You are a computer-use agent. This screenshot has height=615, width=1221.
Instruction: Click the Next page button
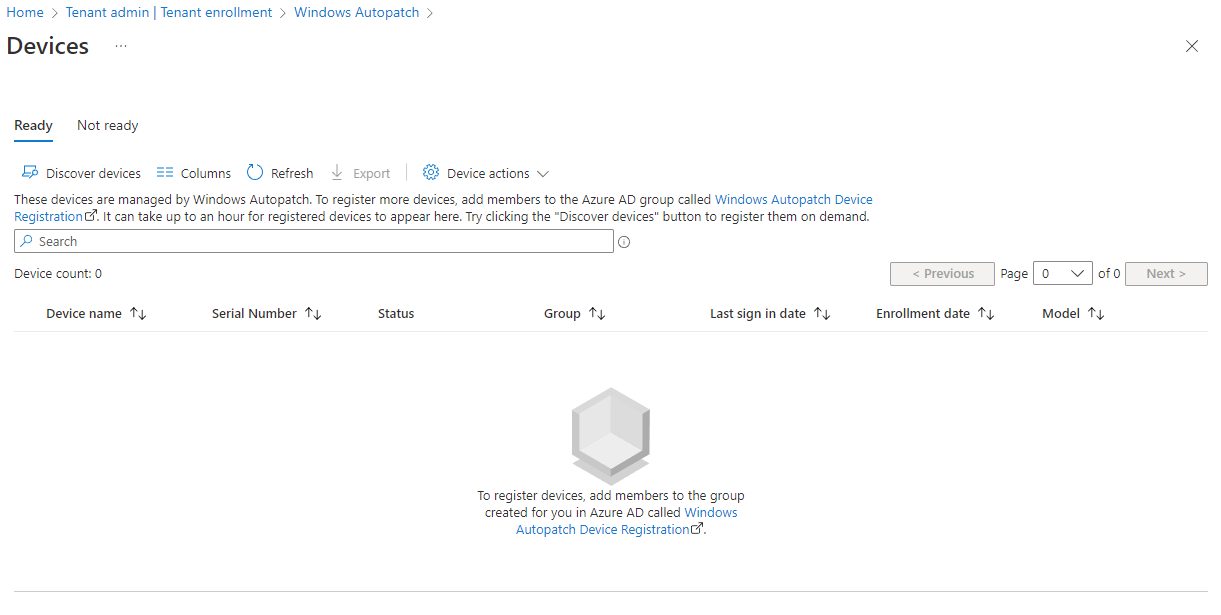point(1166,274)
